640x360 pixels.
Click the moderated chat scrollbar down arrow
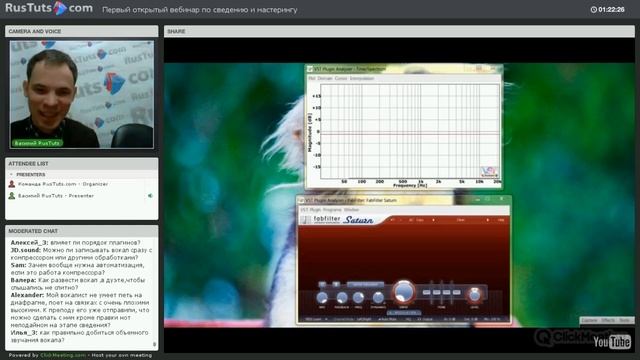(154, 344)
